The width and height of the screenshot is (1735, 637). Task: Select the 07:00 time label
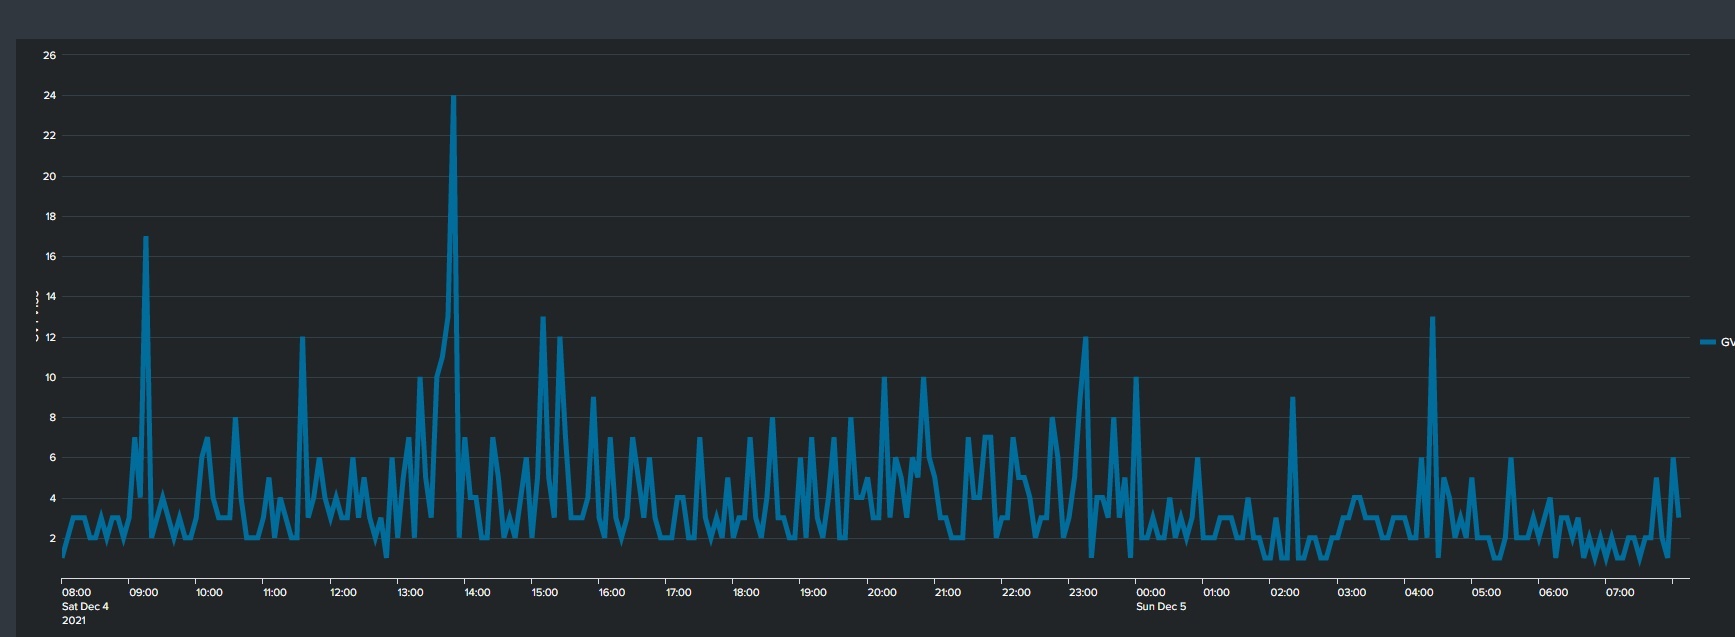[1620, 593]
